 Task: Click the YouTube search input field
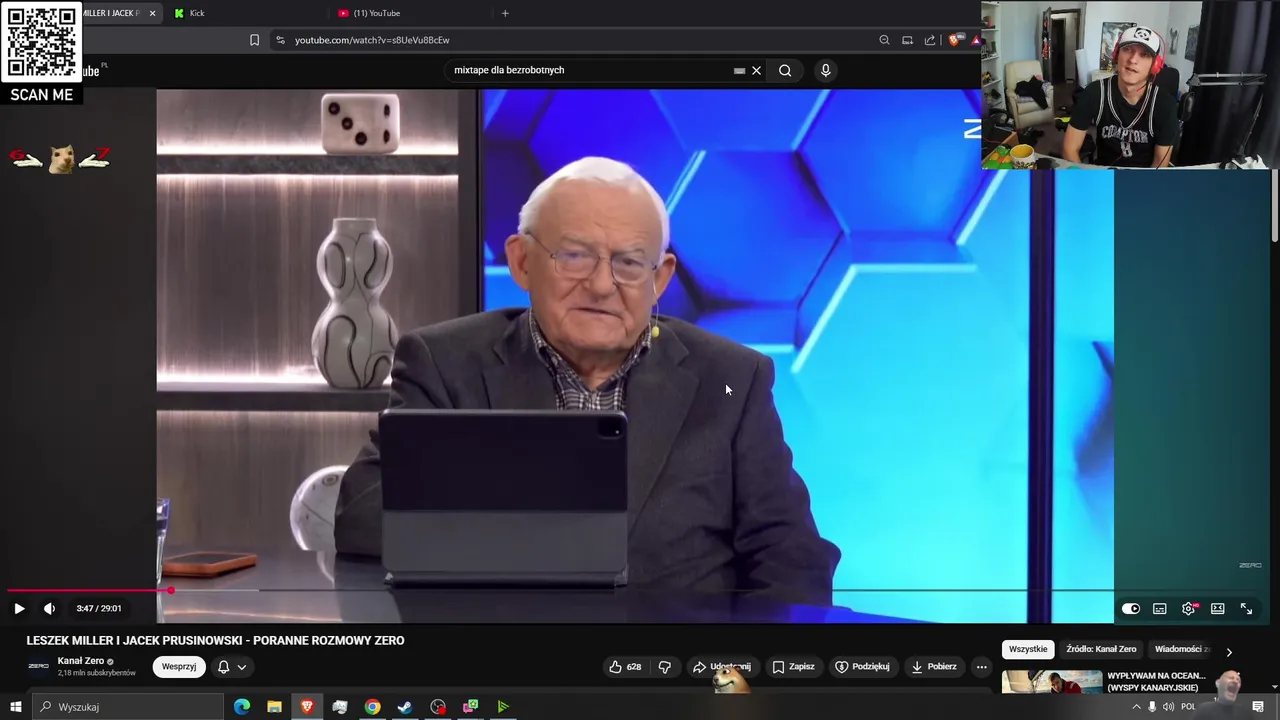click(590, 70)
